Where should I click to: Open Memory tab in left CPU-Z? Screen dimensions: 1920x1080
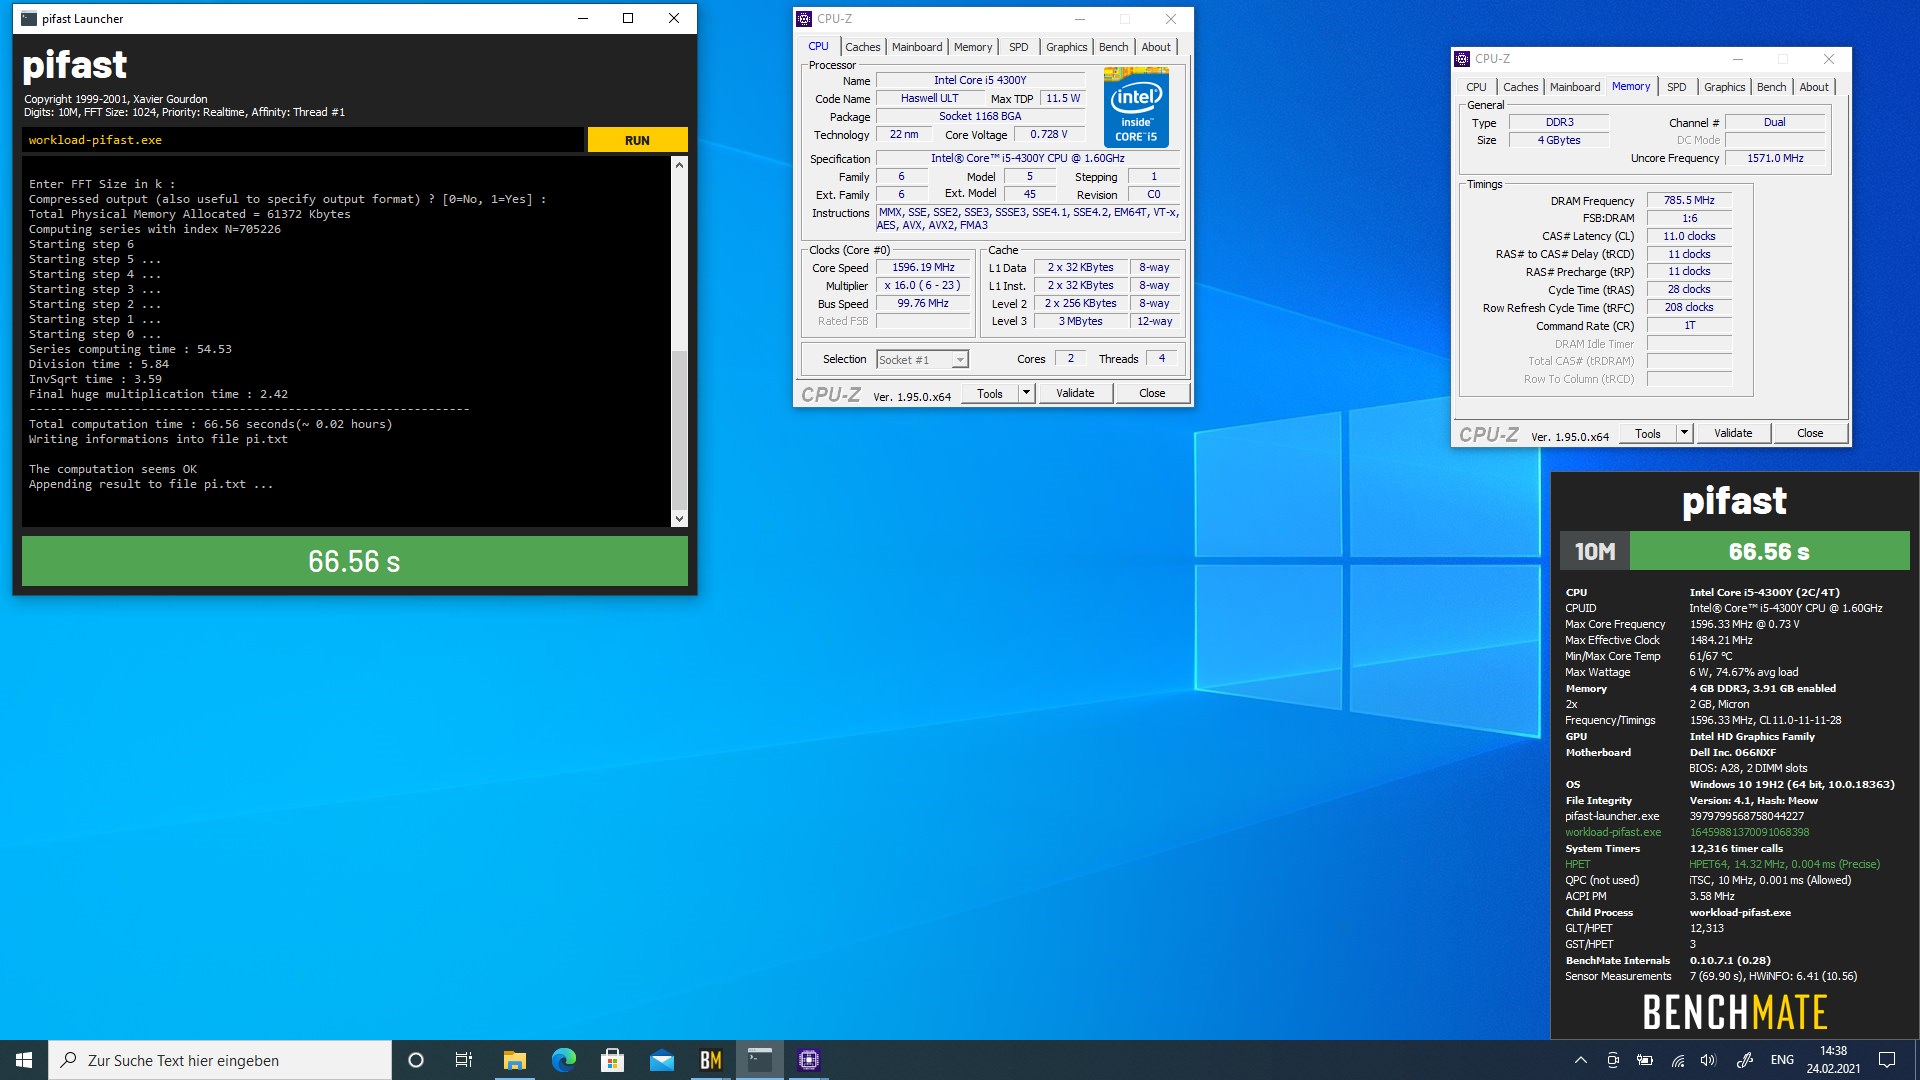pos(973,47)
